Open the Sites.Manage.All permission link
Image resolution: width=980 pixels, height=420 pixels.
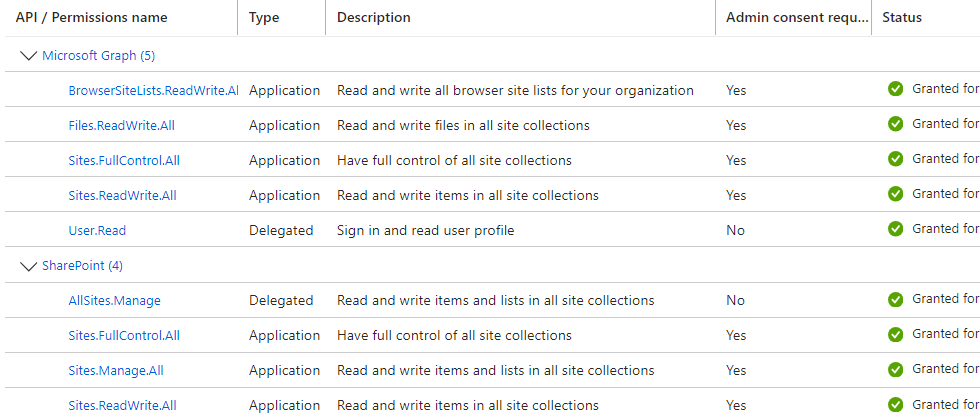pyautogui.click(x=116, y=370)
